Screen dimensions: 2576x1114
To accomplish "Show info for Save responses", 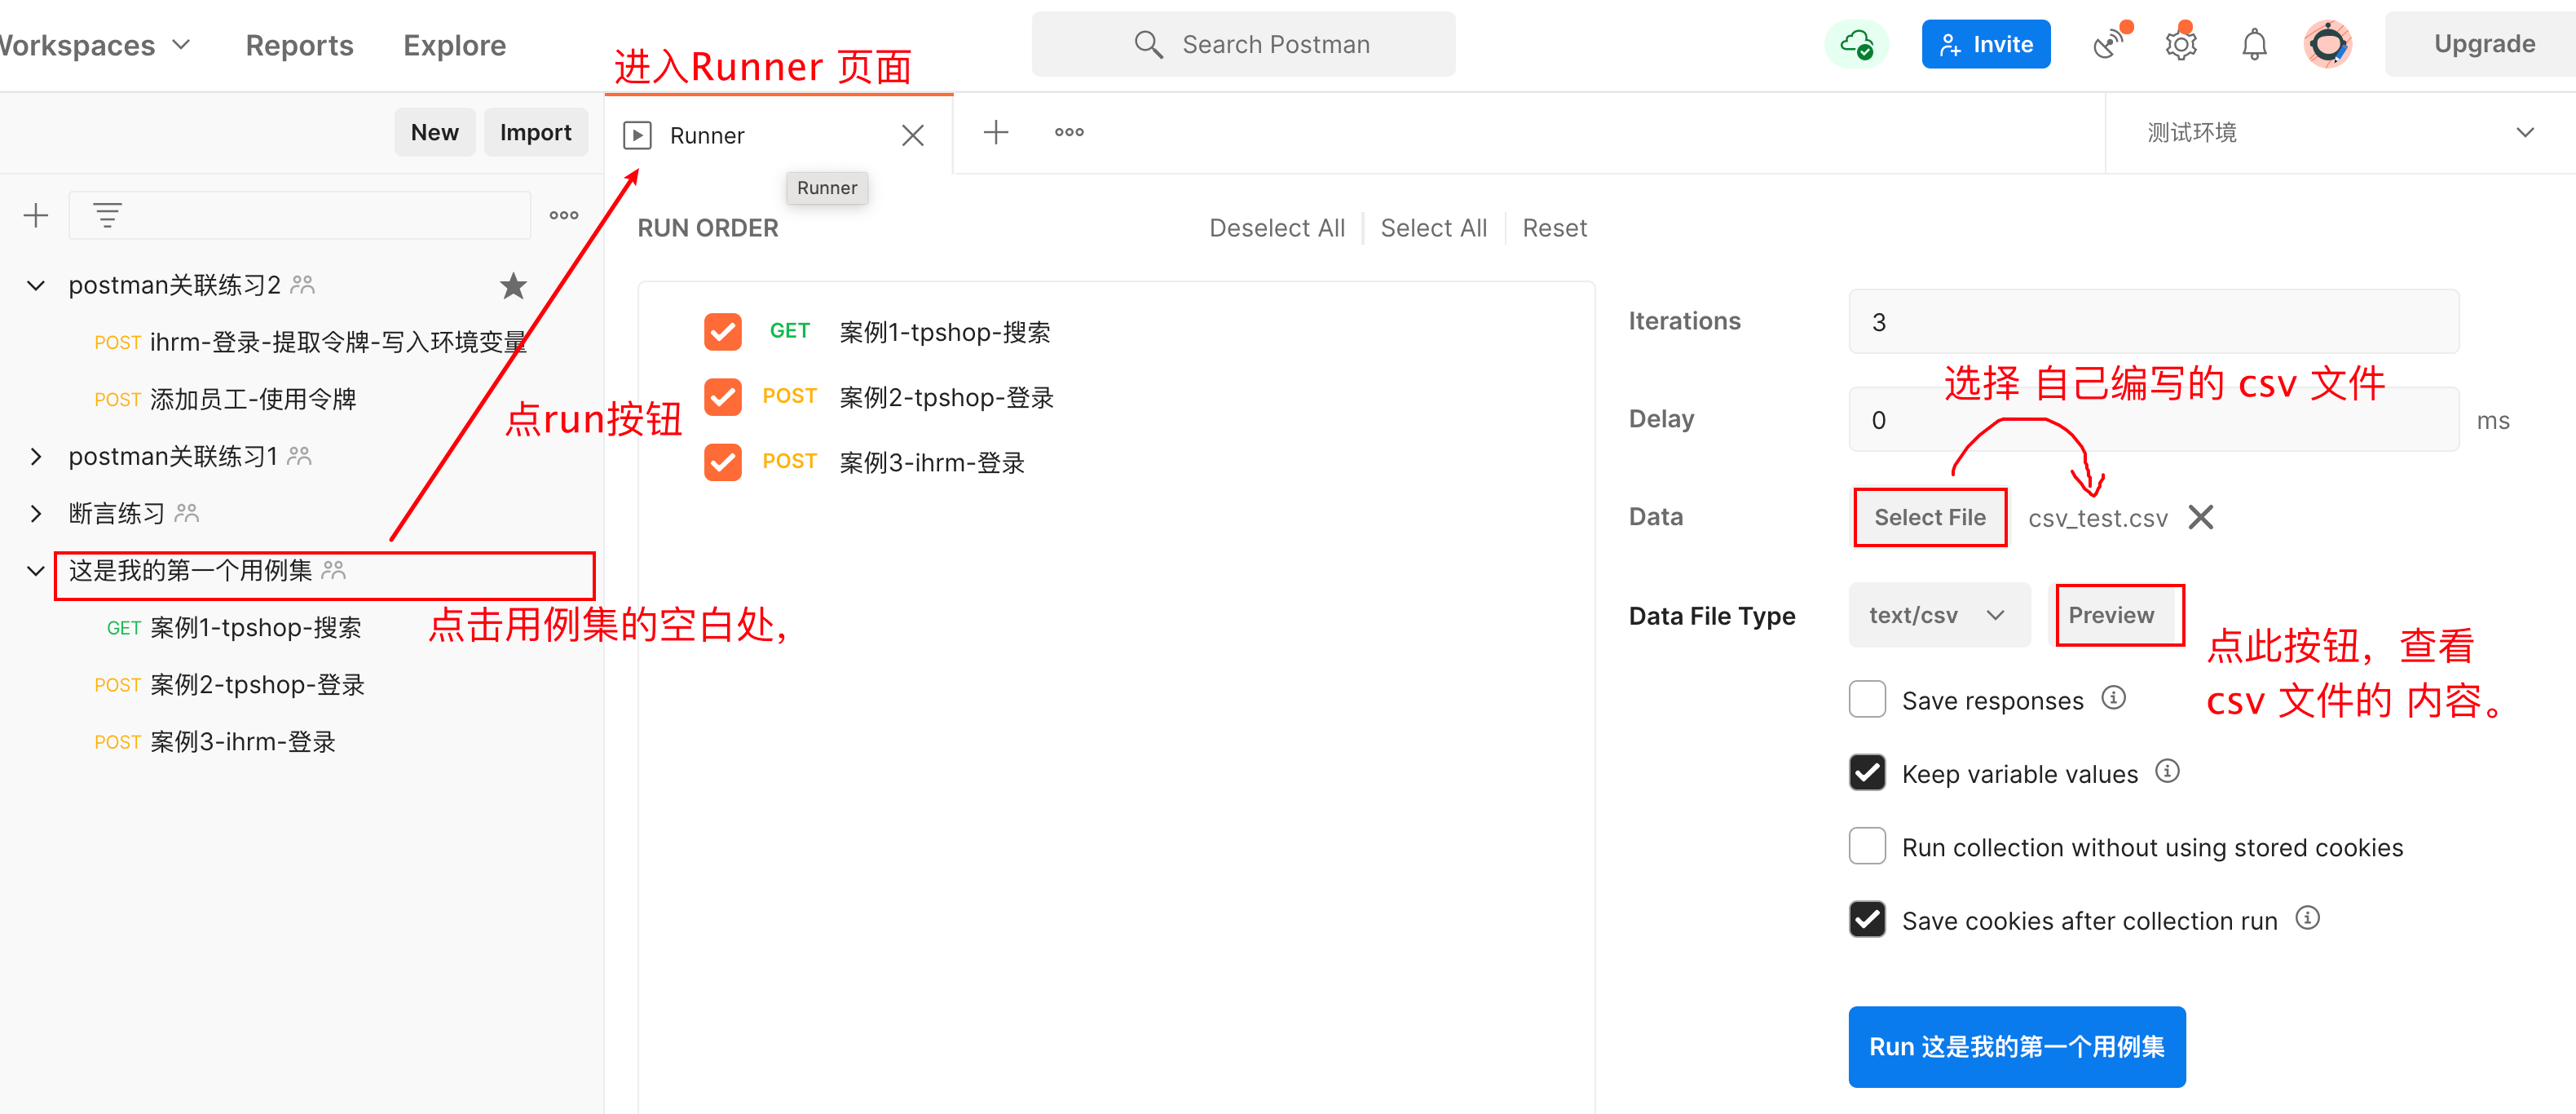I will point(2113,698).
